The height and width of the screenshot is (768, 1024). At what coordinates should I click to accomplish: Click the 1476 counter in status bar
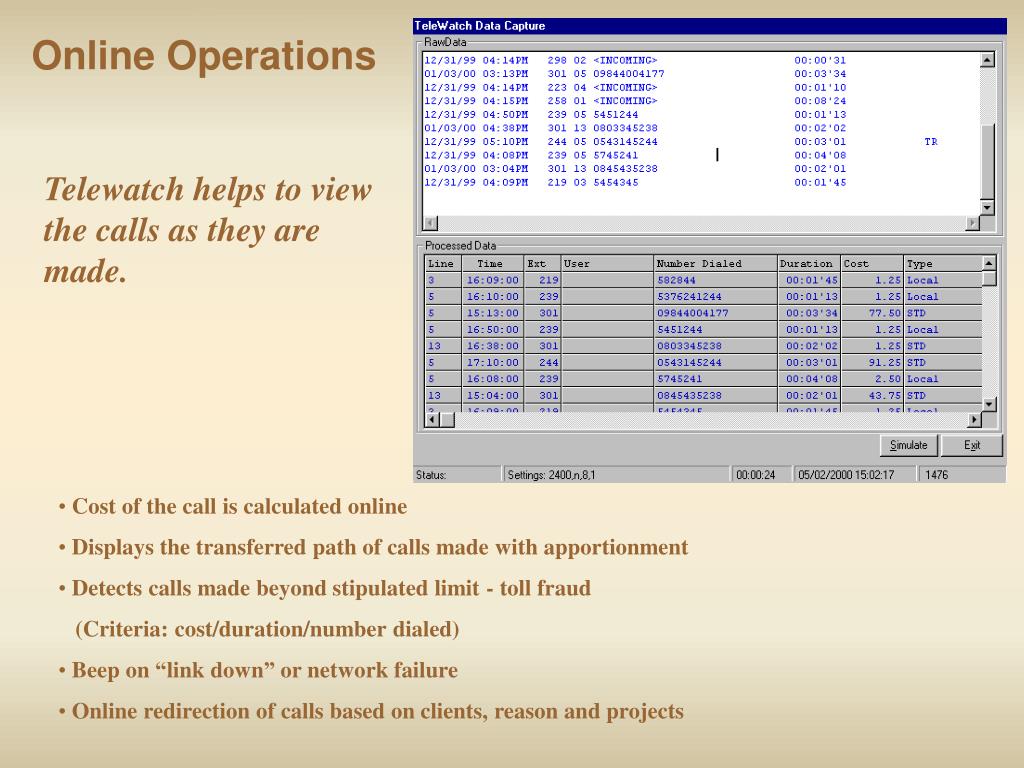tap(961, 475)
